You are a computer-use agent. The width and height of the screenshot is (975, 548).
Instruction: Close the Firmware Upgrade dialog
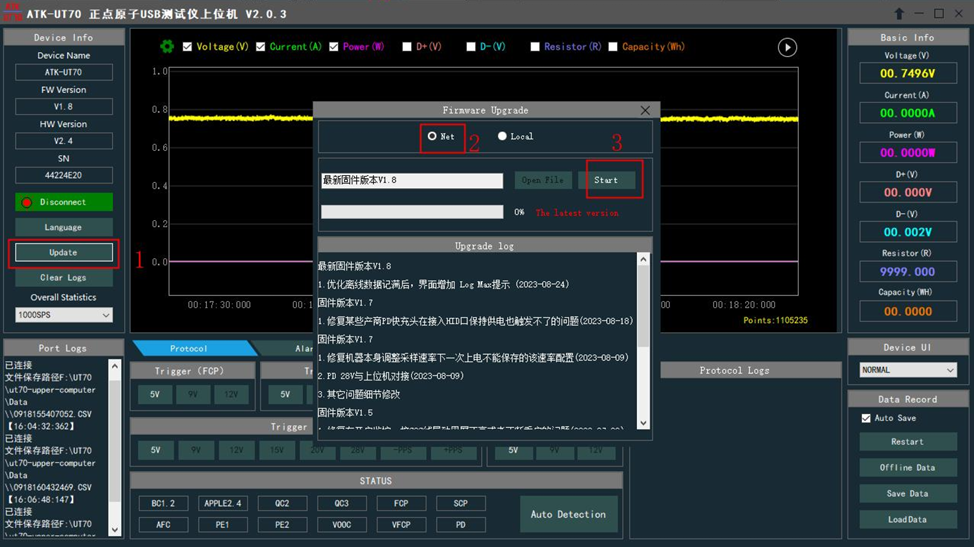(x=645, y=110)
